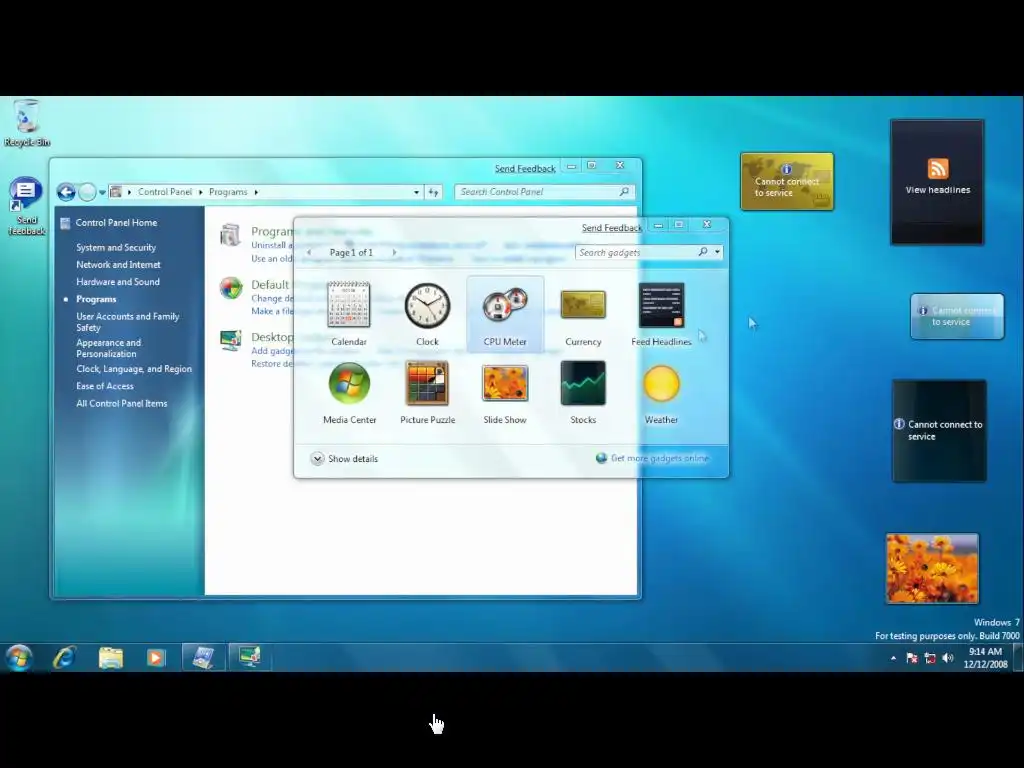Screen dimensions: 1024x768
Task: Select the Picture Puzzle gadget
Action: (427, 392)
